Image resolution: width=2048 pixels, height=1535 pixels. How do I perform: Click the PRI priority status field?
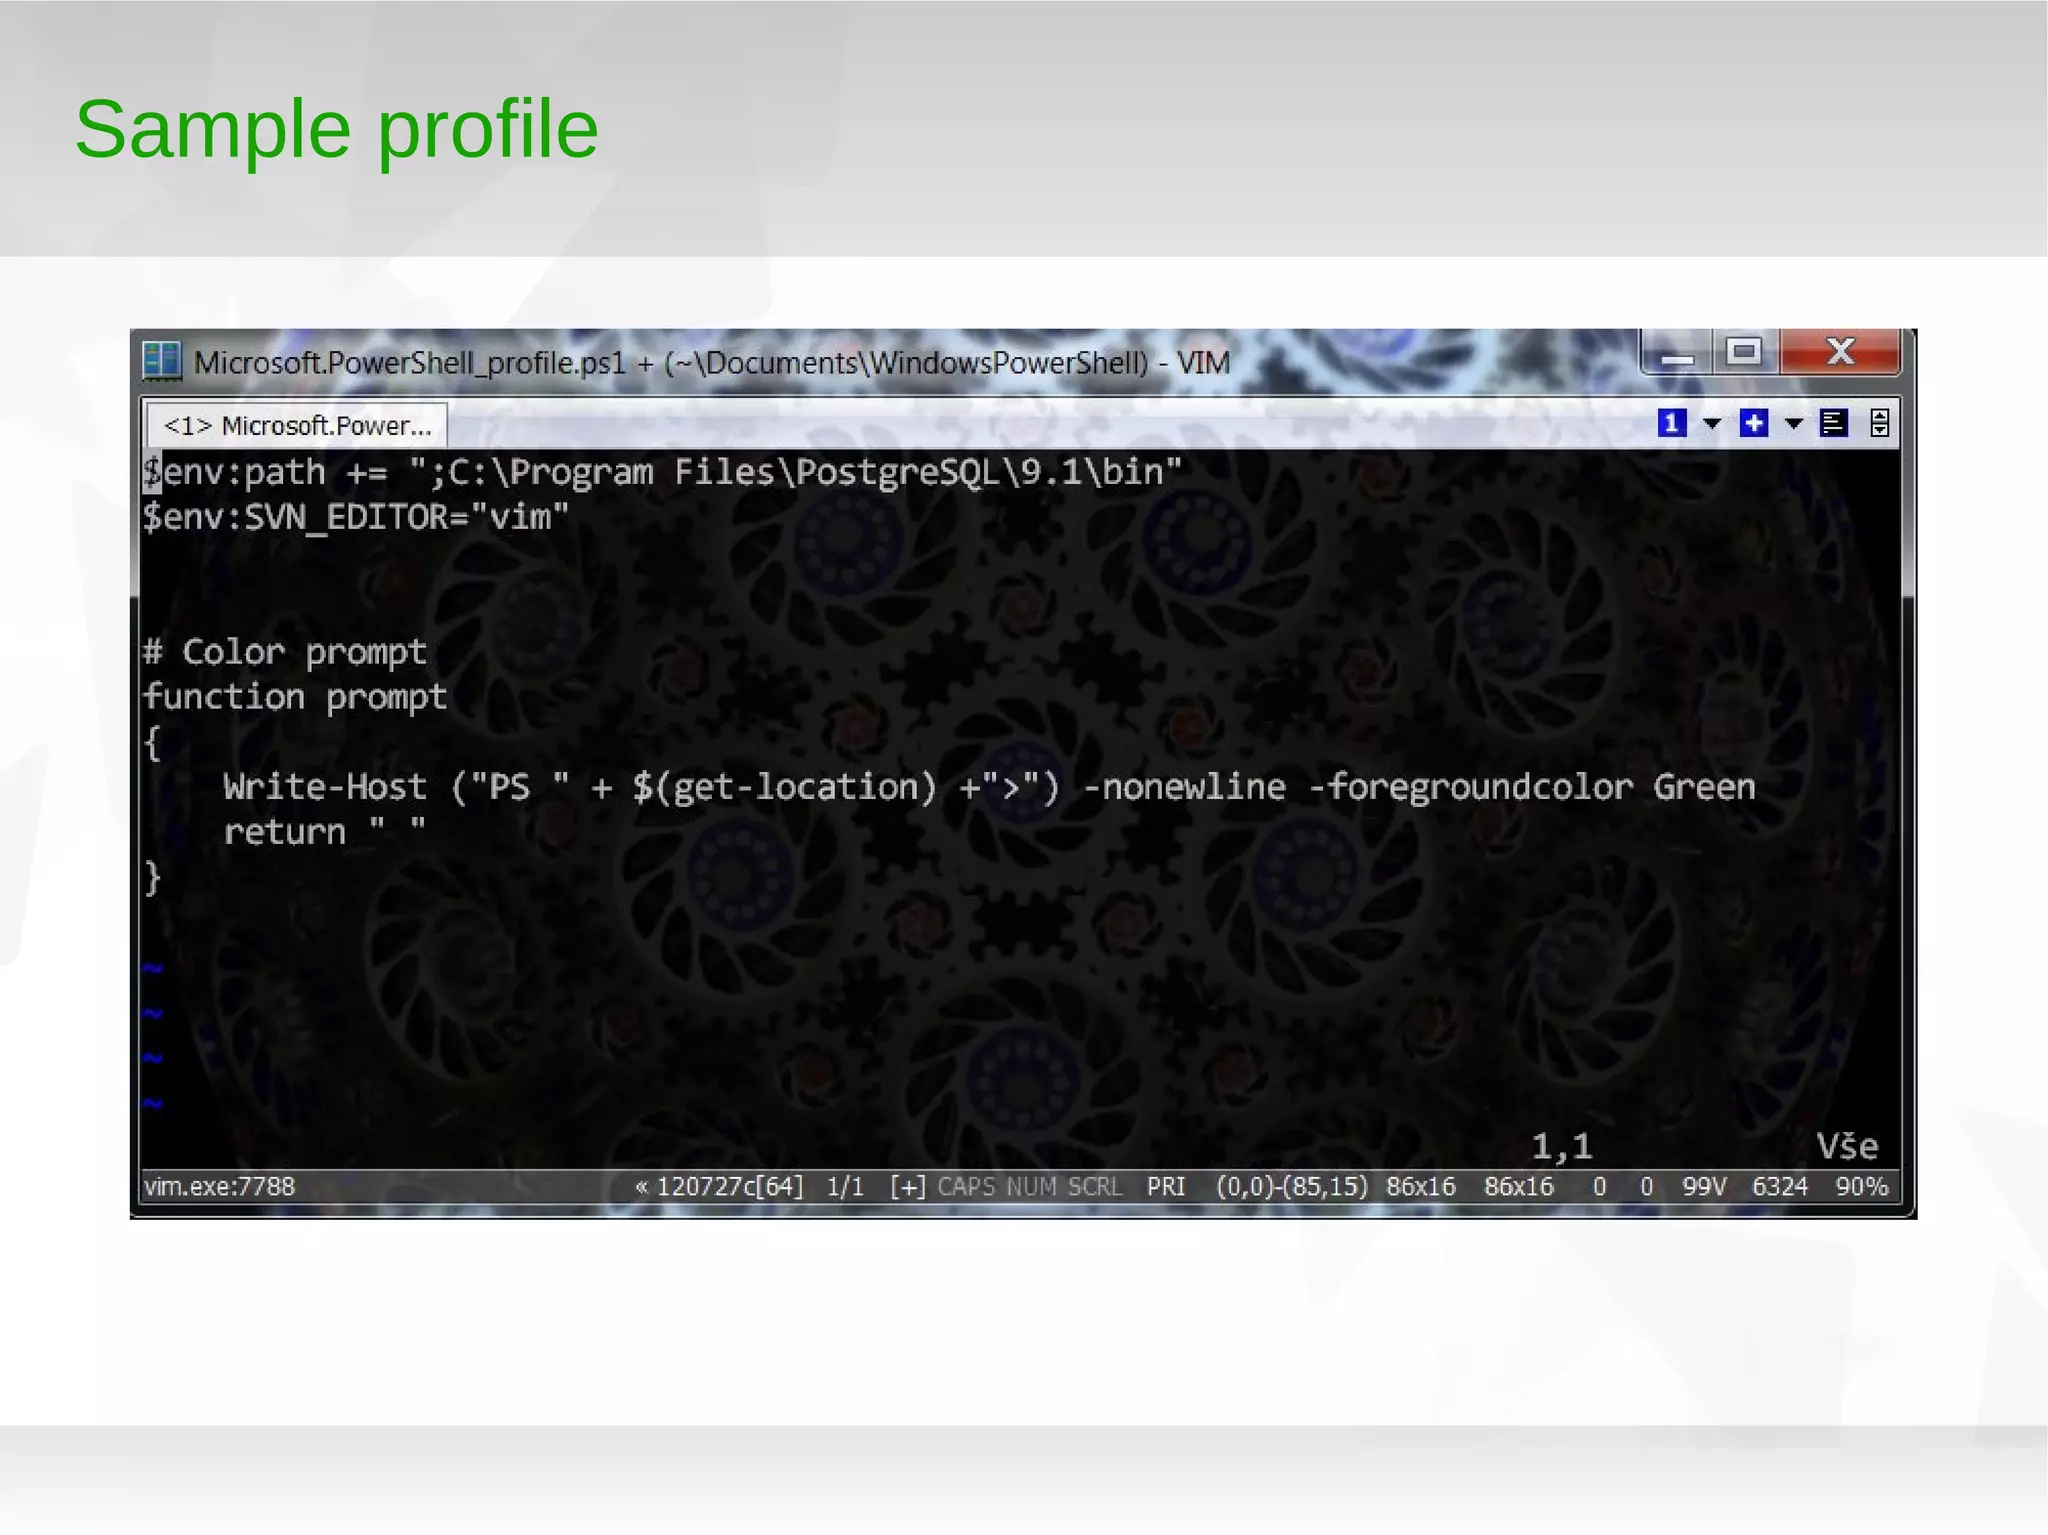(1165, 1186)
